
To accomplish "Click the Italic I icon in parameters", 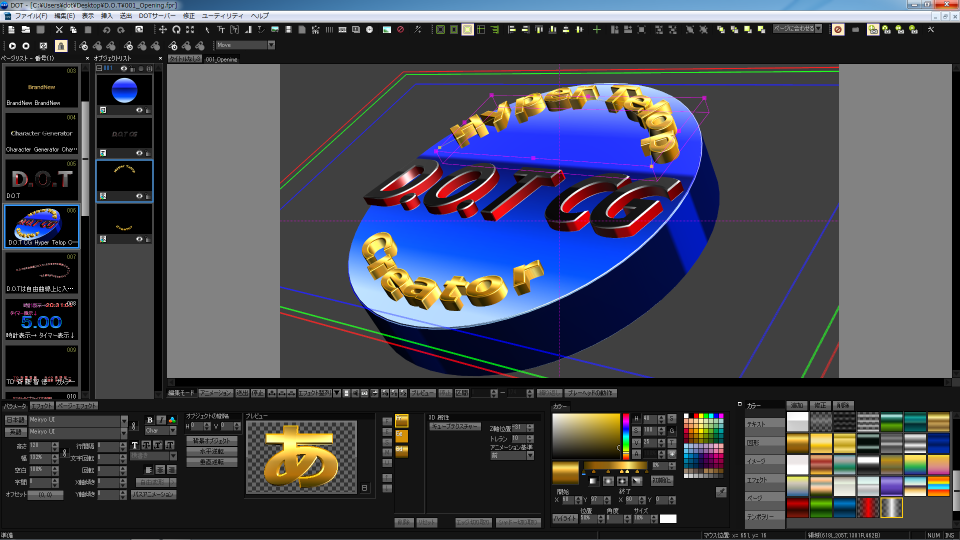I will click(160, 420).
